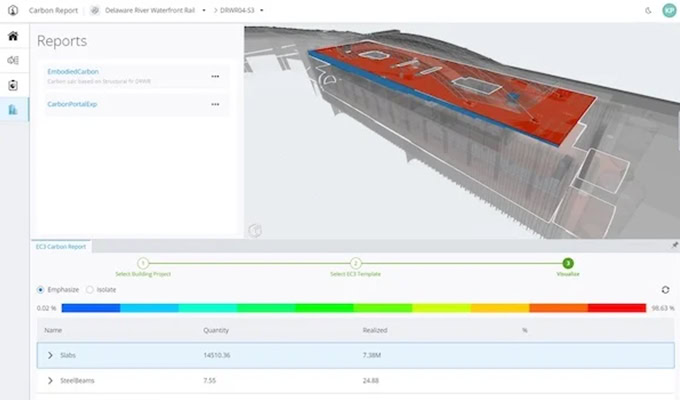
Task: Toggle dark mode moon icon
Action: pos(648,10)
